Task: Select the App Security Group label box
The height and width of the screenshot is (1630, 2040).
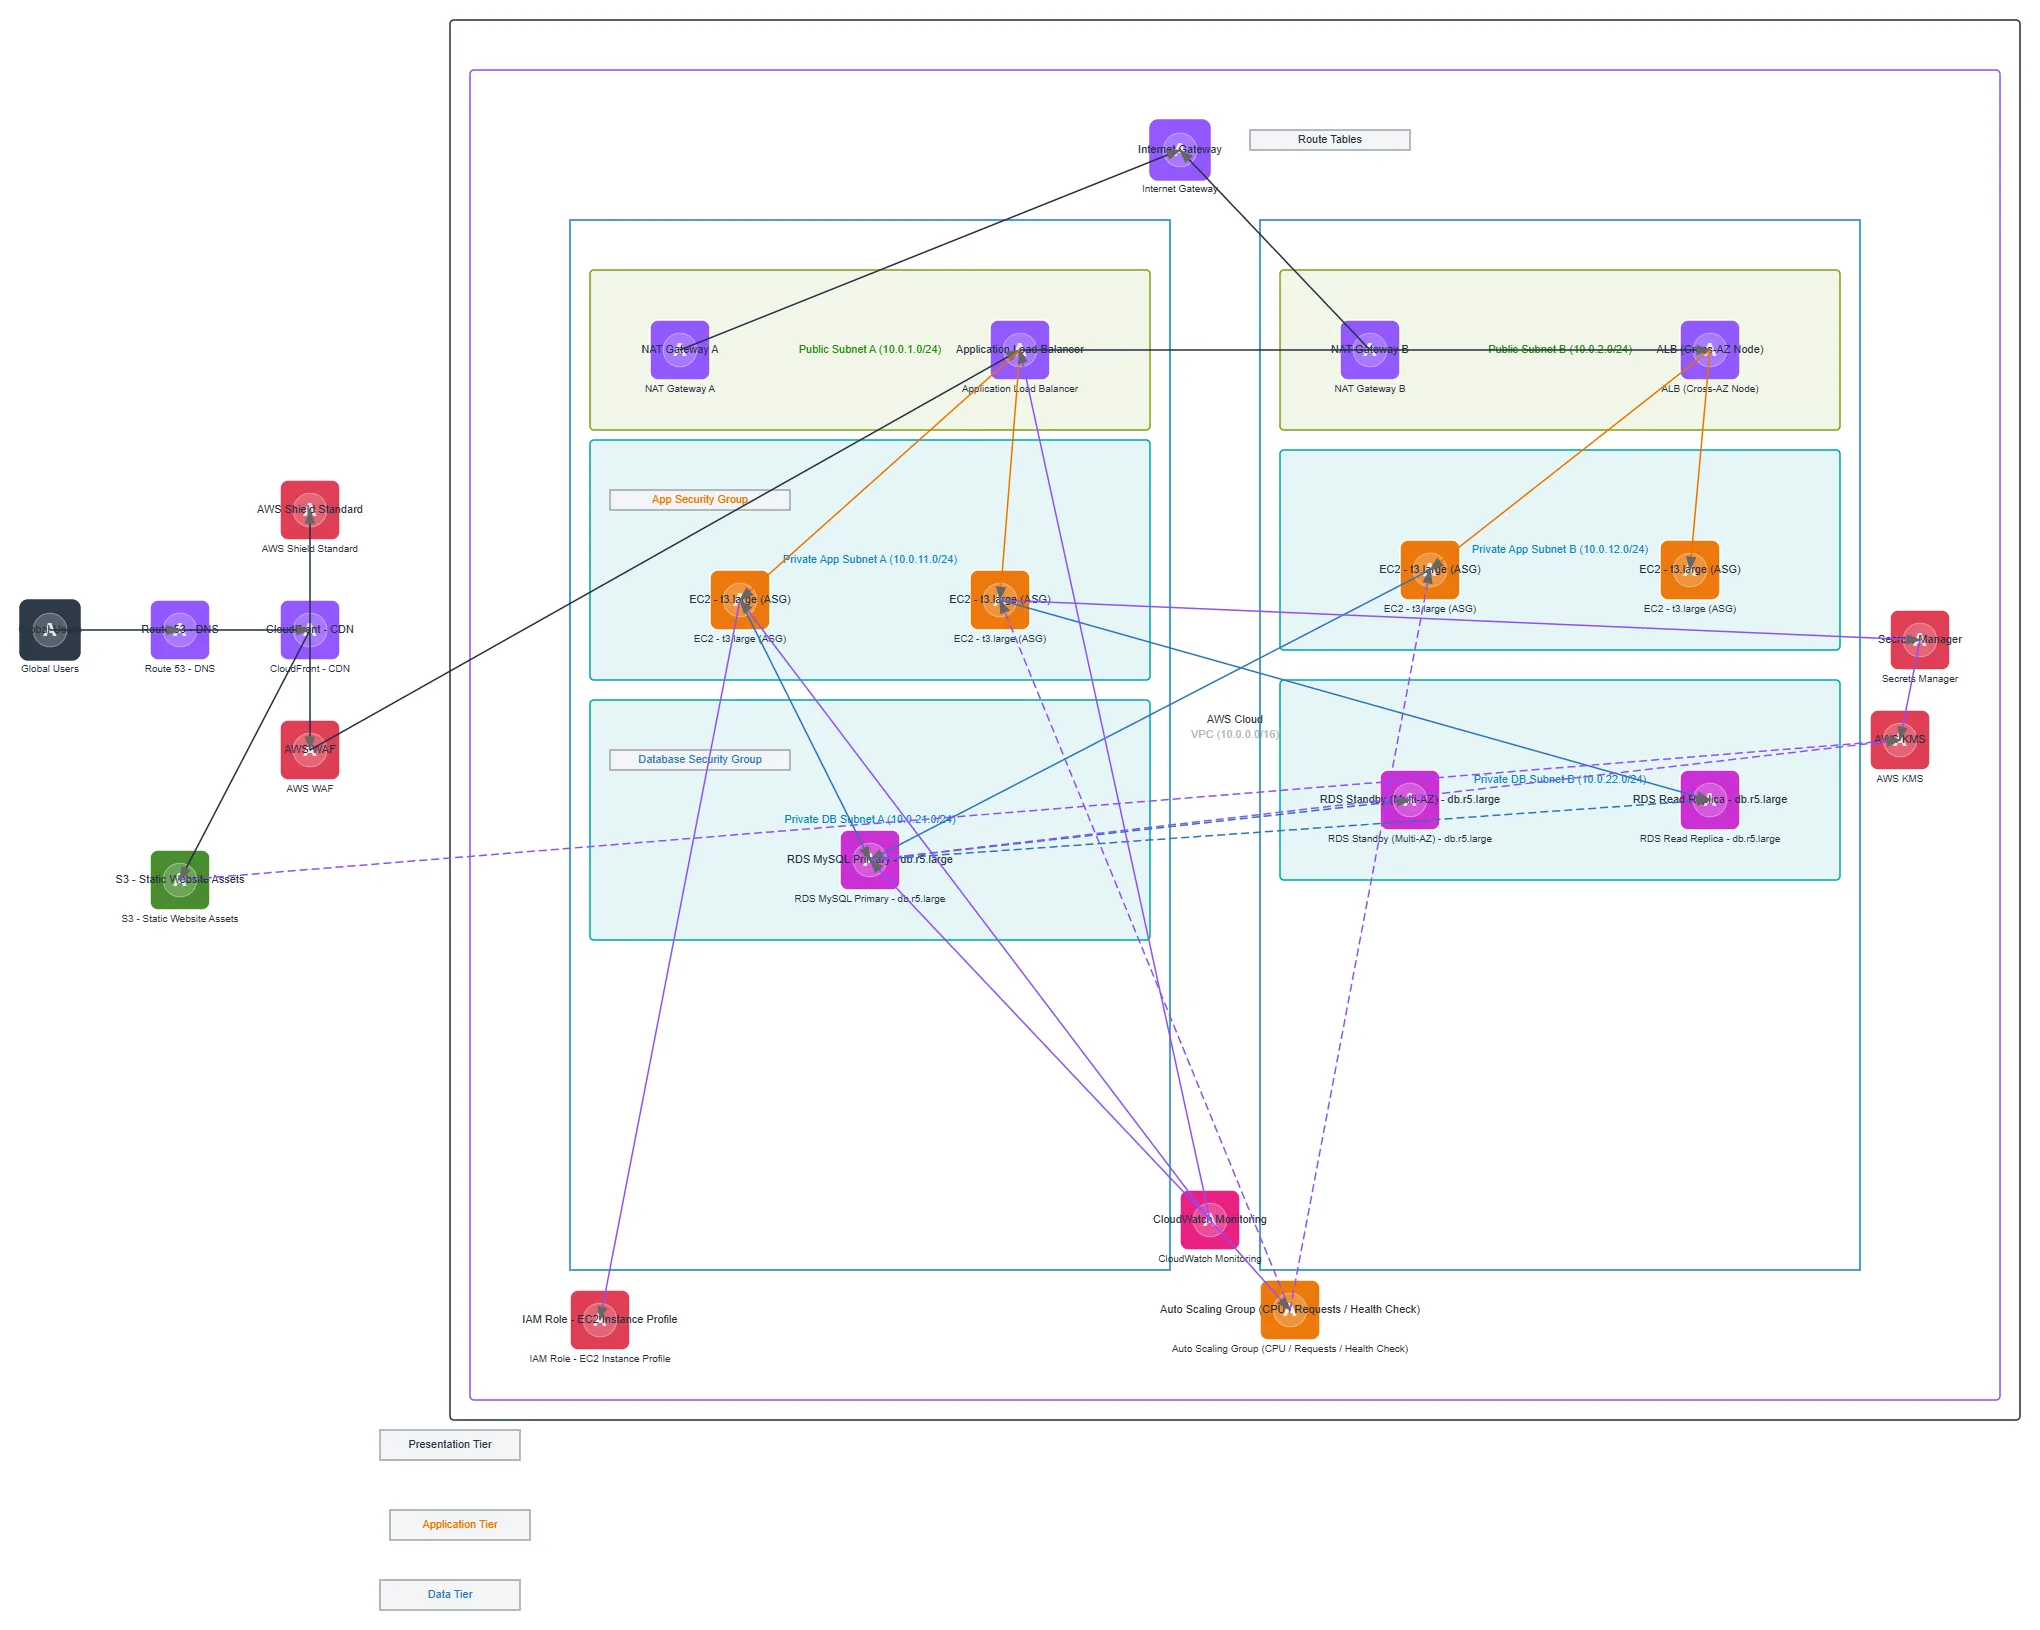Action: coord(700,500)
